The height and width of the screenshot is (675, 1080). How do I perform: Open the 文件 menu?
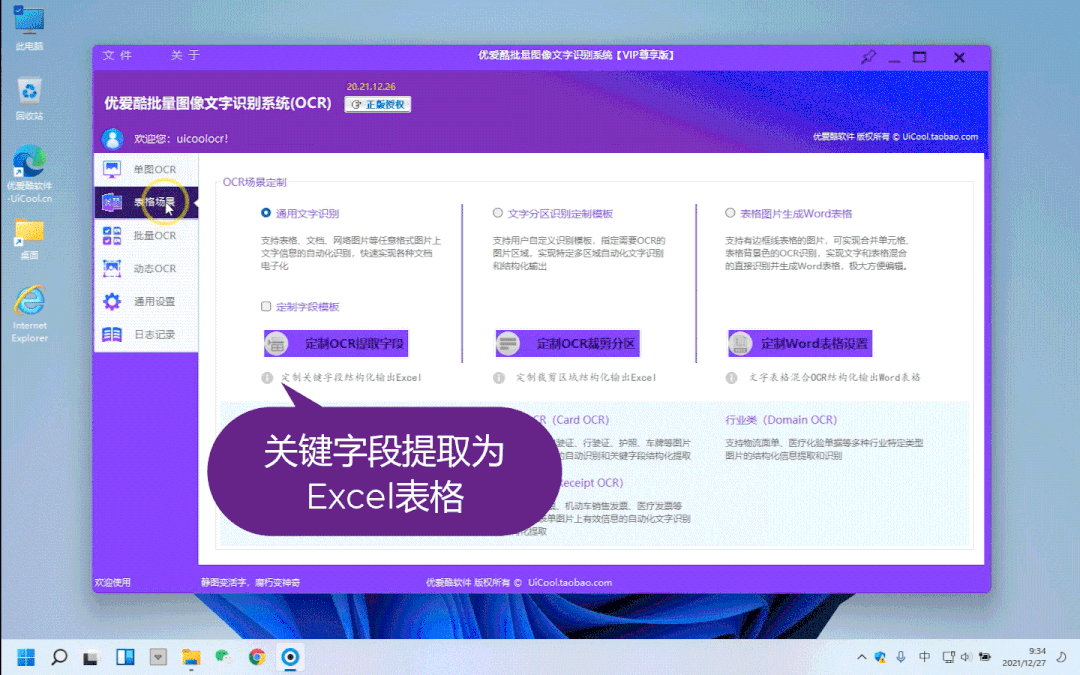[117, 55]
